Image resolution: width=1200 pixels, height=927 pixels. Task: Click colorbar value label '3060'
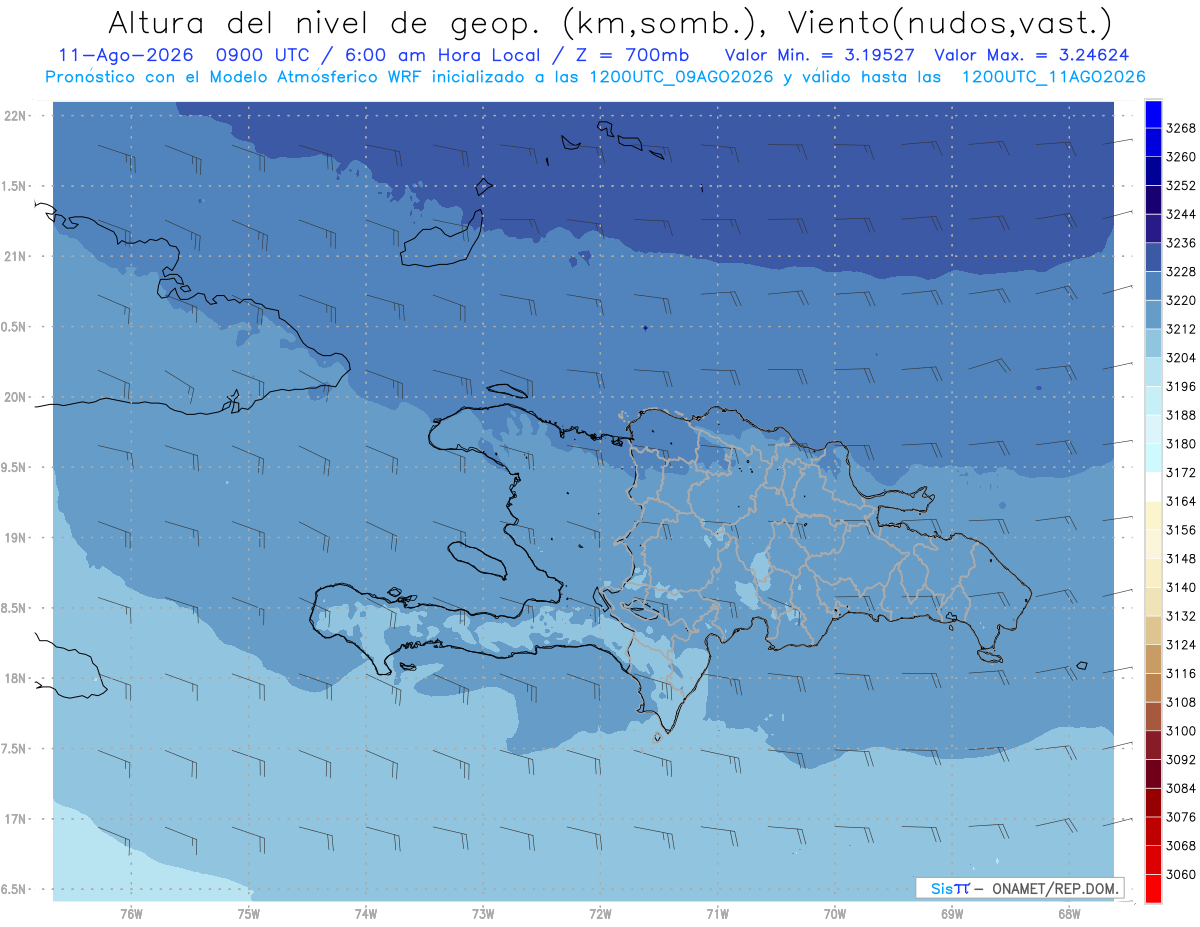point(1181,874)
